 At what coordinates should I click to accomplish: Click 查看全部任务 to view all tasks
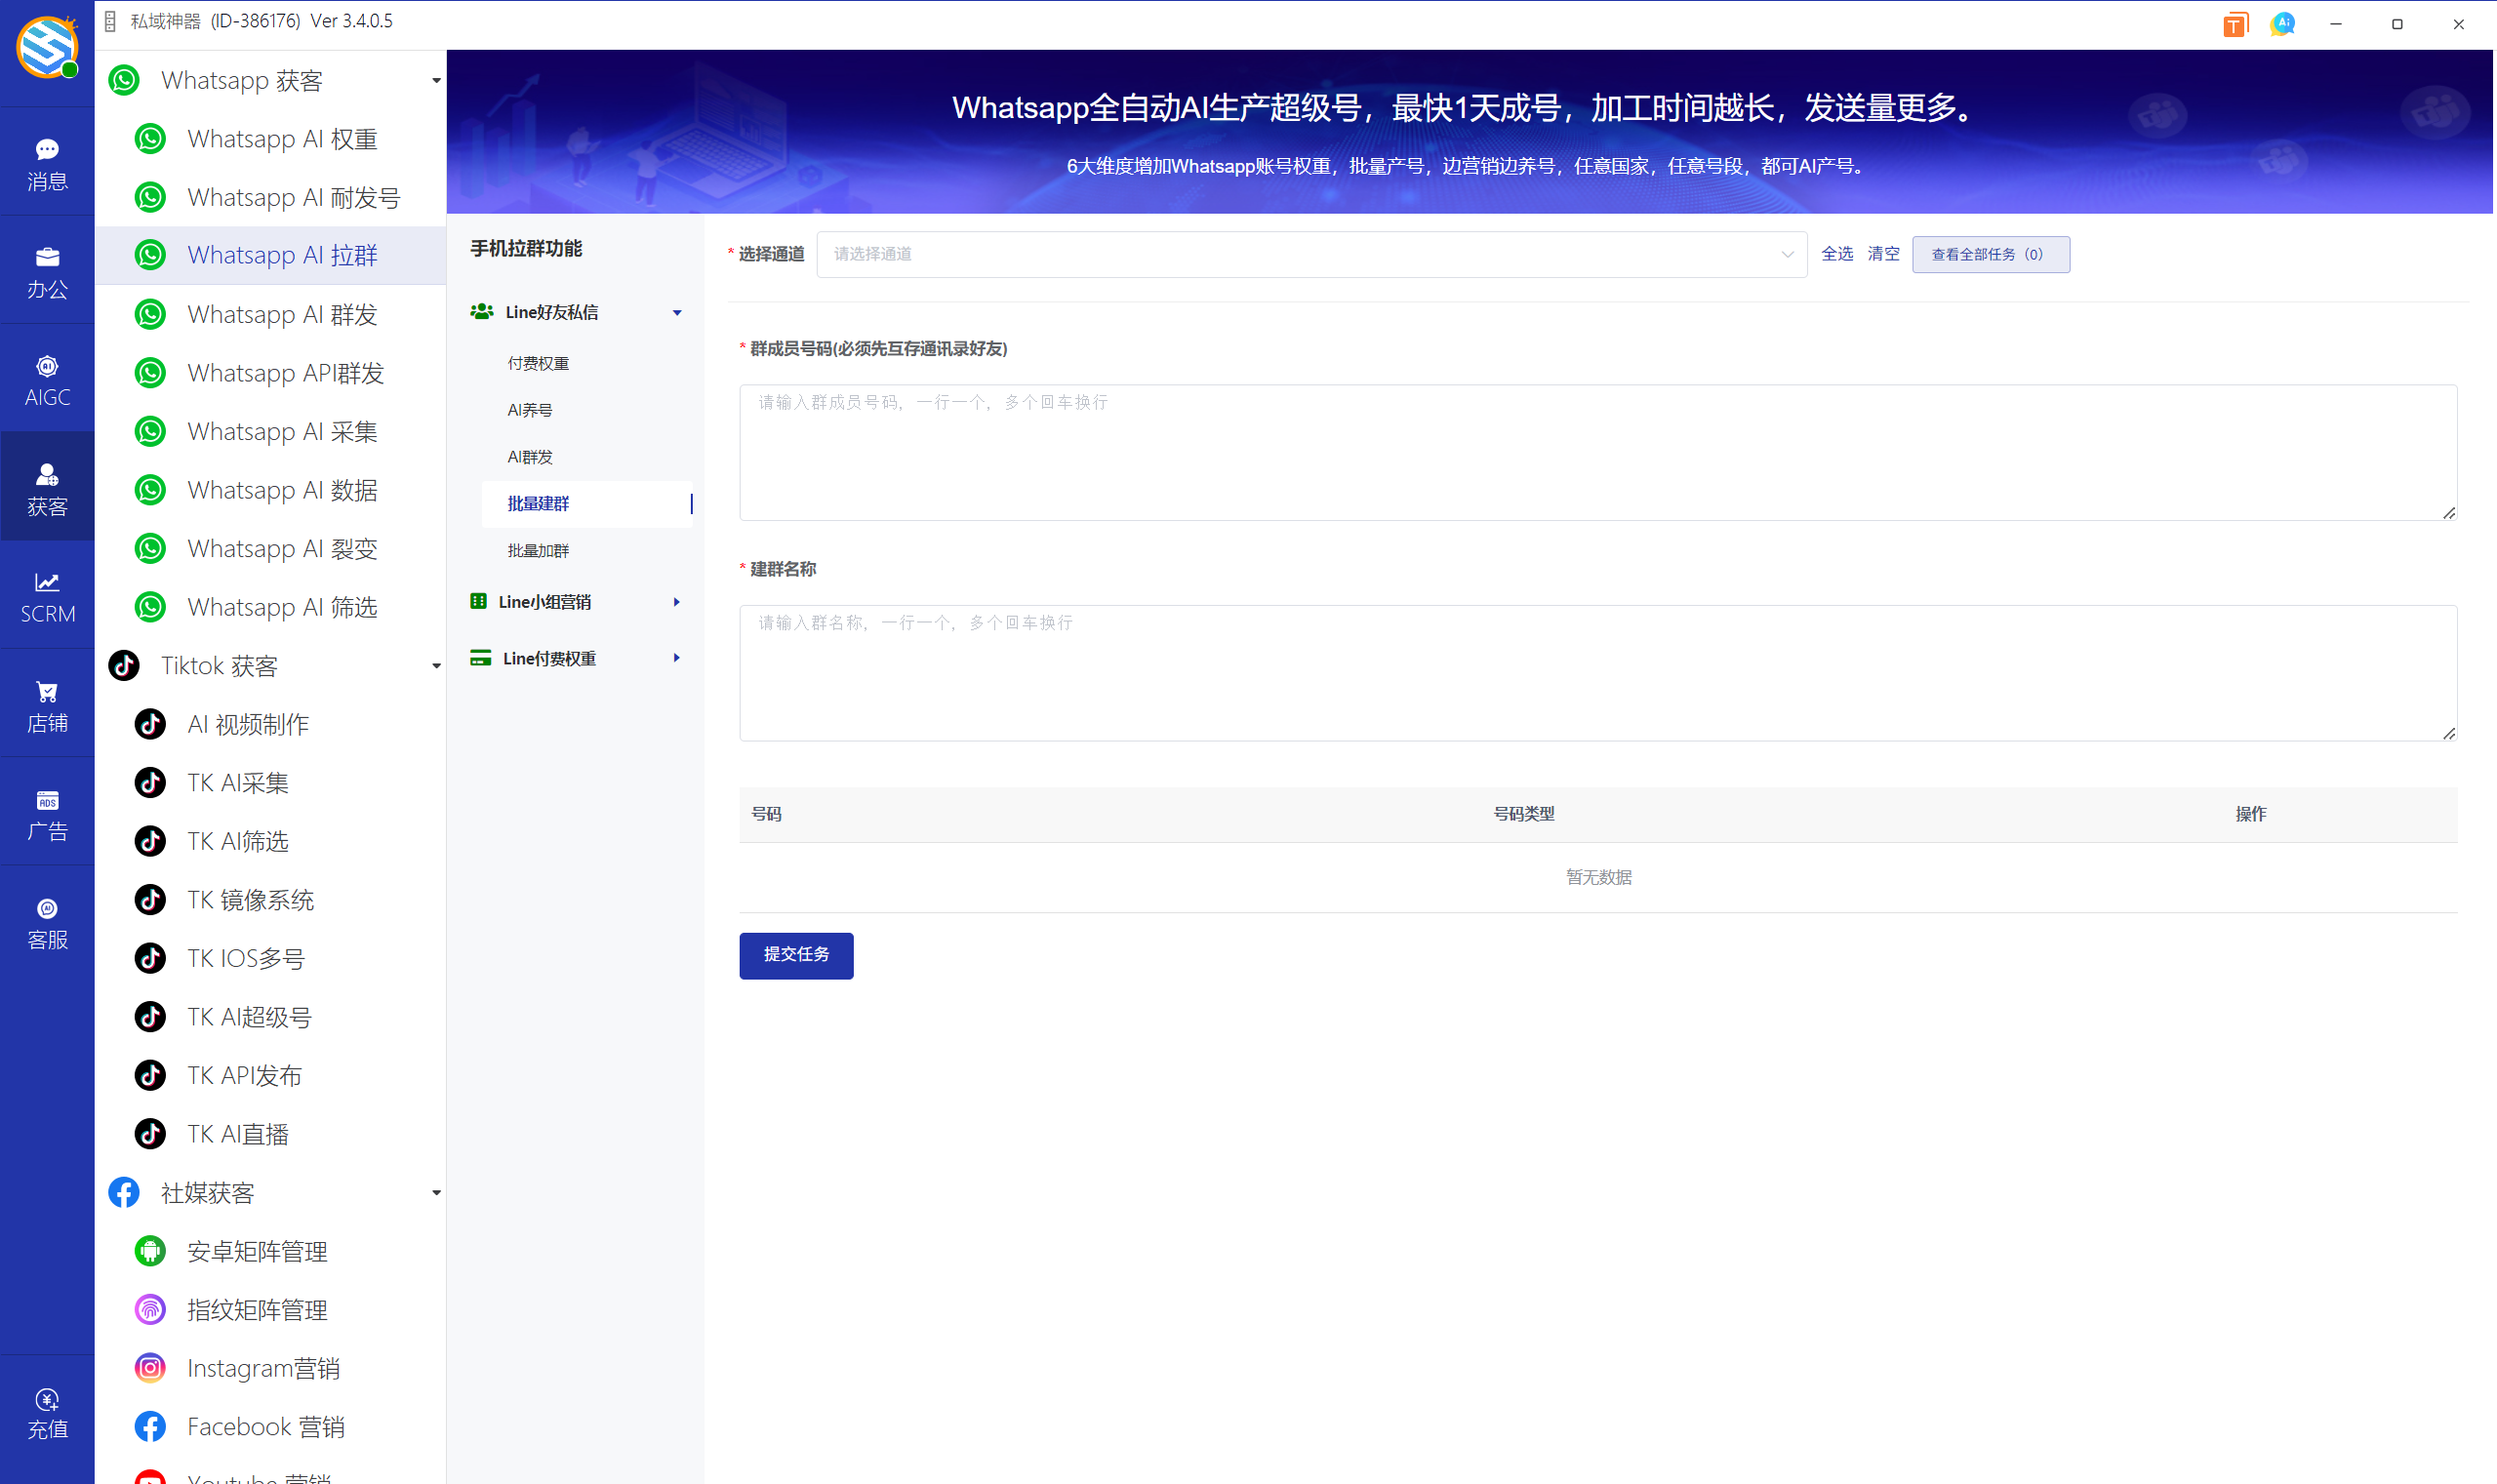tap(1990, 254)
